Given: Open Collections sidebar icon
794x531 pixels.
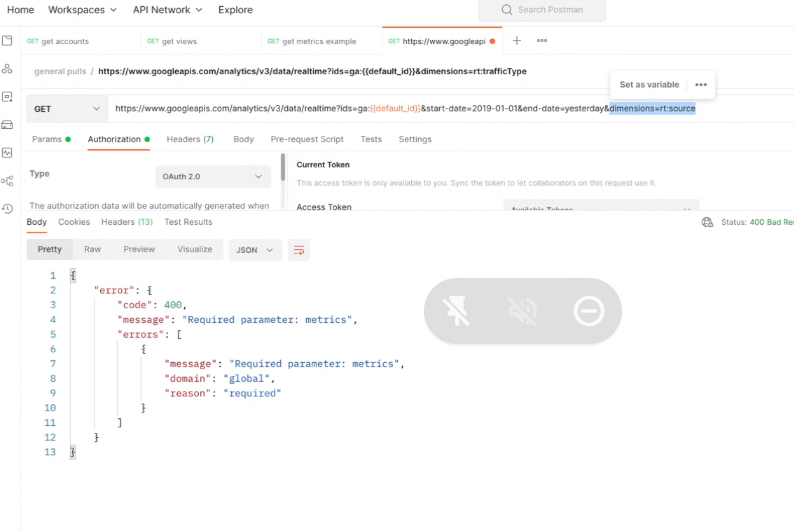Looking at the screenshot, I should coord(7,40).
